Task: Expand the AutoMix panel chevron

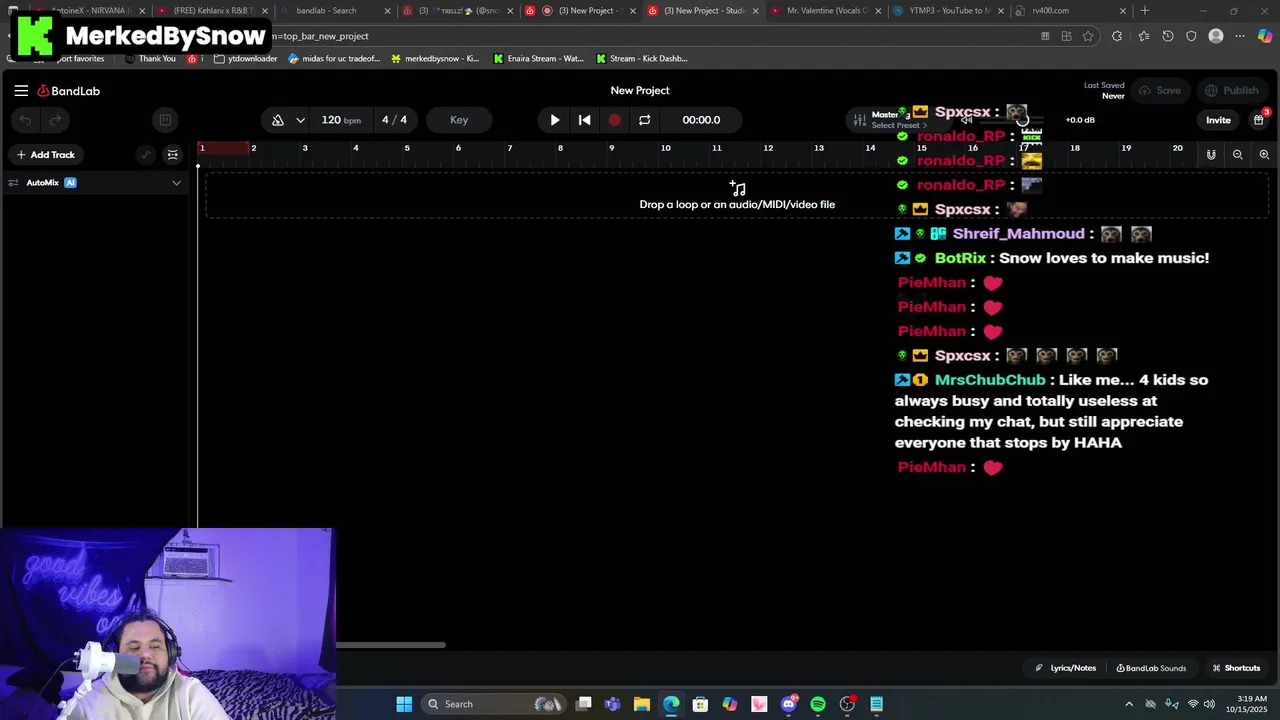Action: [x=176, y=183]
